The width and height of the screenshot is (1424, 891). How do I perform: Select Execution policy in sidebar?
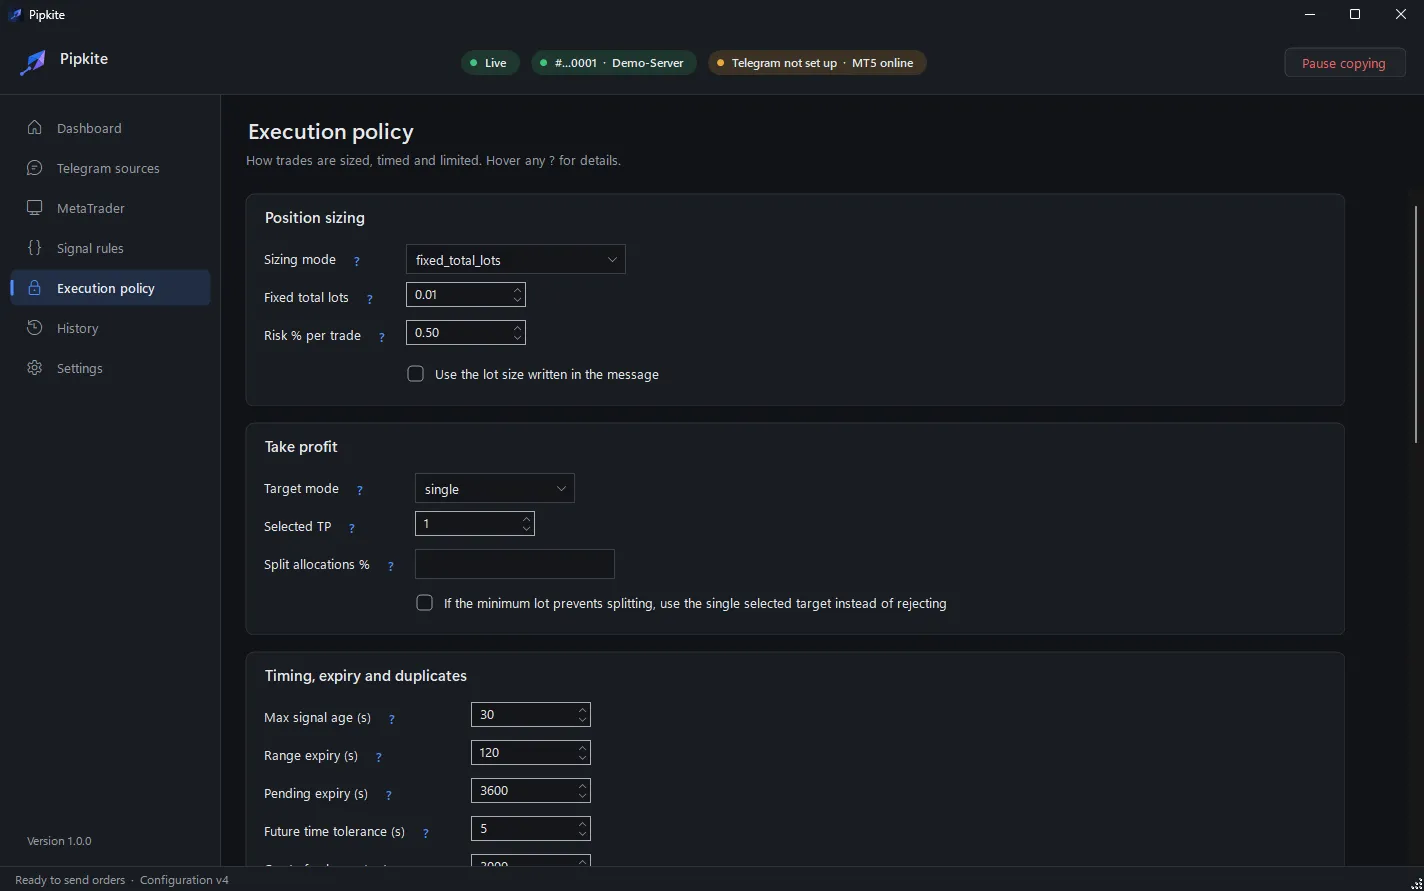(110, 288)
